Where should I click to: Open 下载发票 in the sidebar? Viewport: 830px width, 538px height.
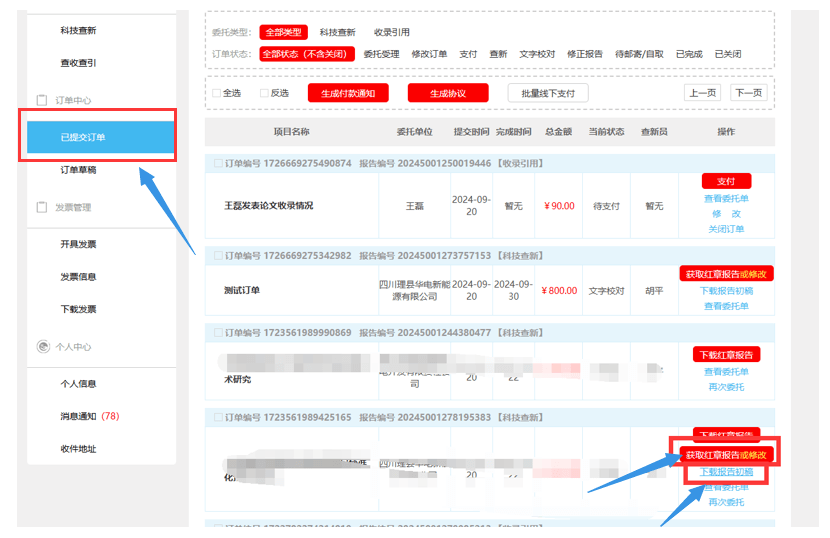(78, 309)
